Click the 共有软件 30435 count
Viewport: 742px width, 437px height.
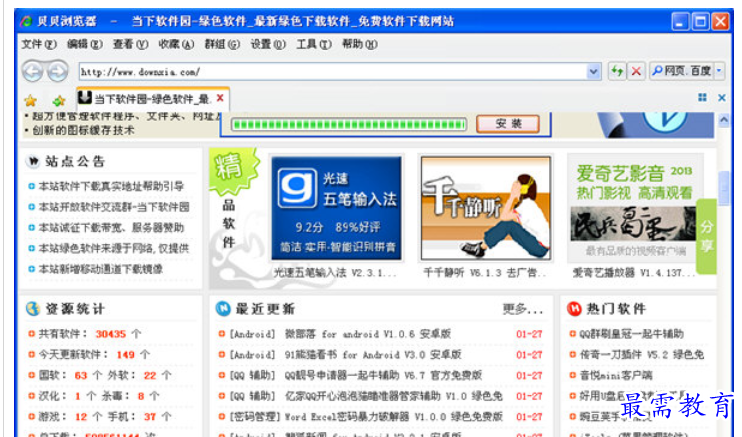click(111, 334)
